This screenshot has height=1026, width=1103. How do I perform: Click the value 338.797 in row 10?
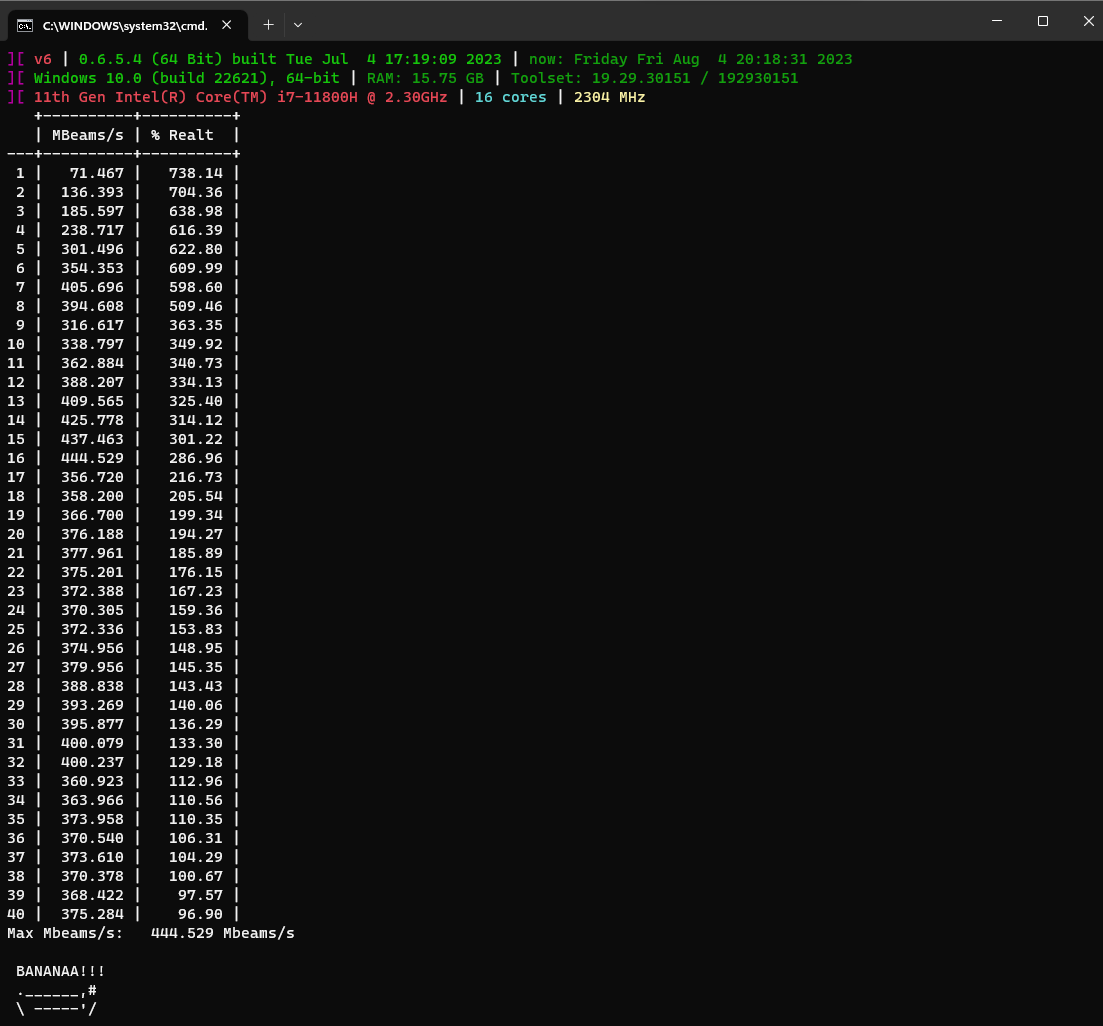click(92, 344)
